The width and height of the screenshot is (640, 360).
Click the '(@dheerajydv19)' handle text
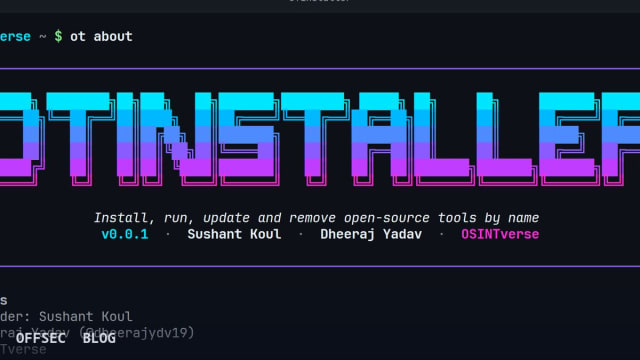tap(137, 333)
